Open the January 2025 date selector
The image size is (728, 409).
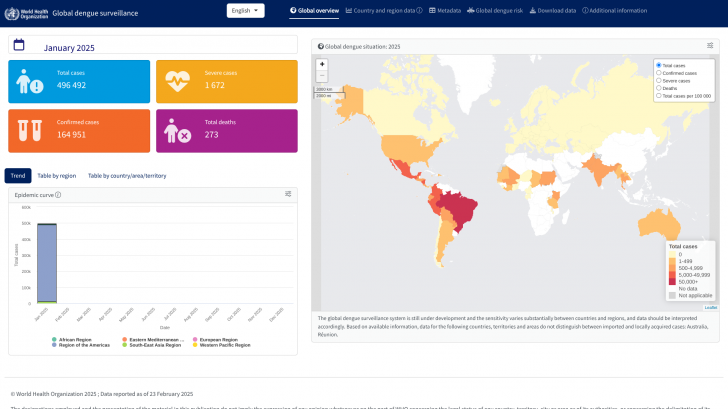point(153,45)
